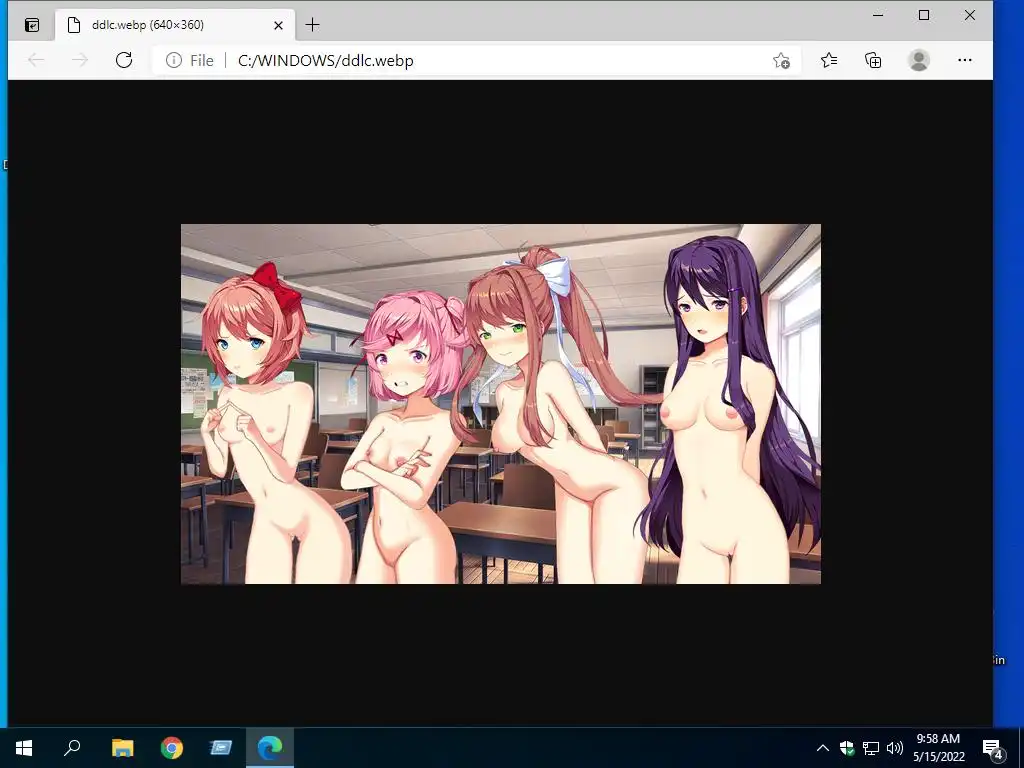Open clock showing 9:58 AM
This screenshot has width=1024, height=768.
938,748
